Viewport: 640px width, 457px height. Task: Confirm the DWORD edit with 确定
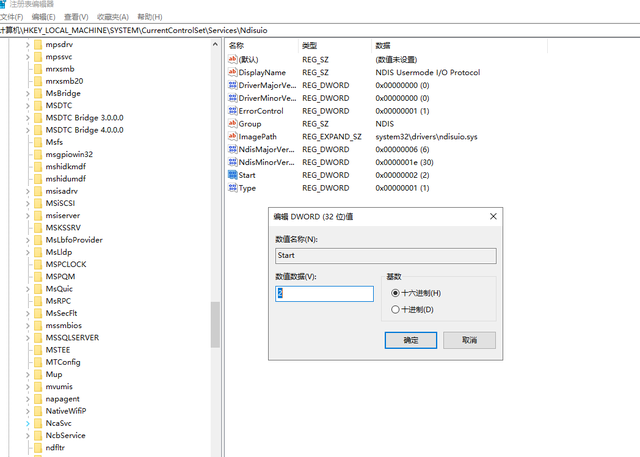[x=411, y=340]
